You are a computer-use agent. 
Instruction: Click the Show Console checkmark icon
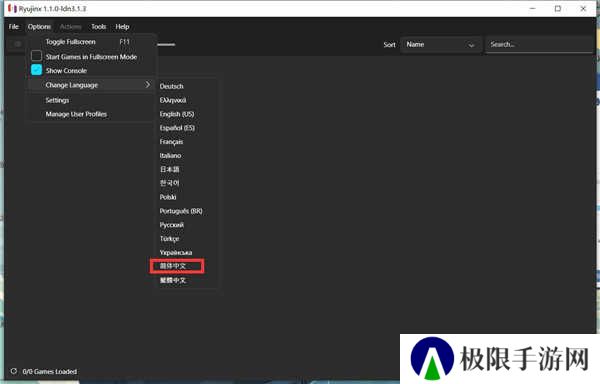36,70
